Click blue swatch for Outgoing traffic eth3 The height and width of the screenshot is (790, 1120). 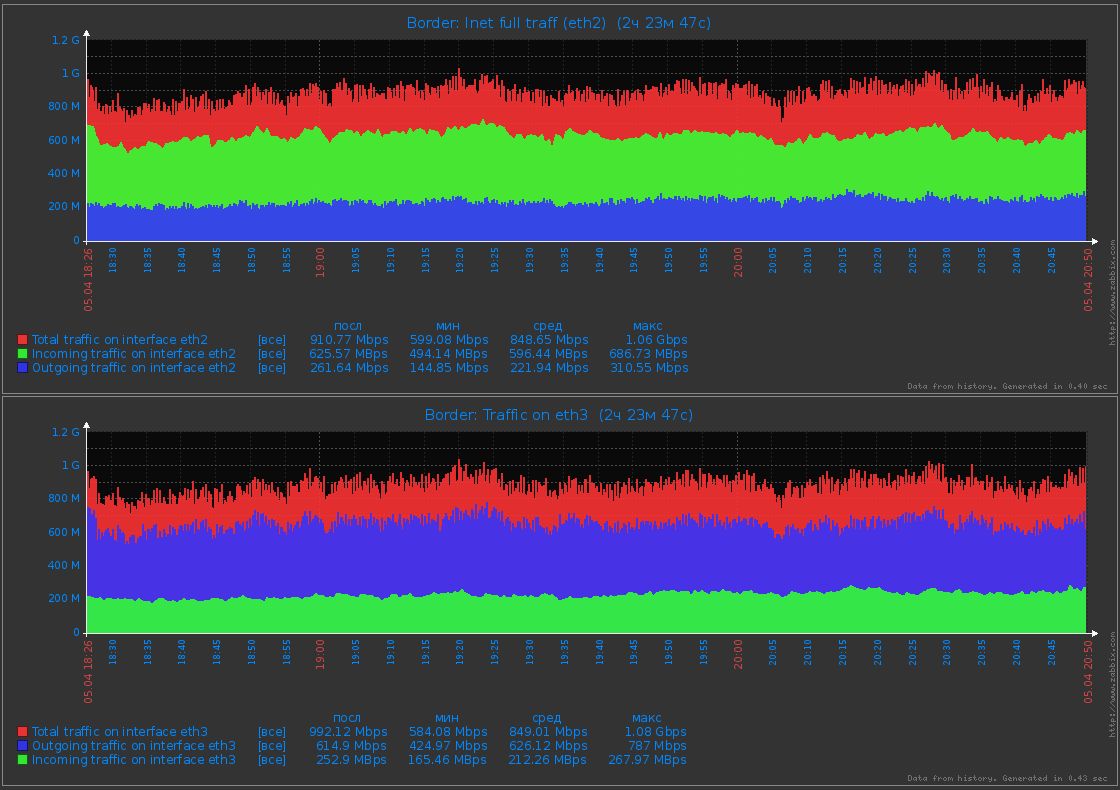click(x=22, y=746)
